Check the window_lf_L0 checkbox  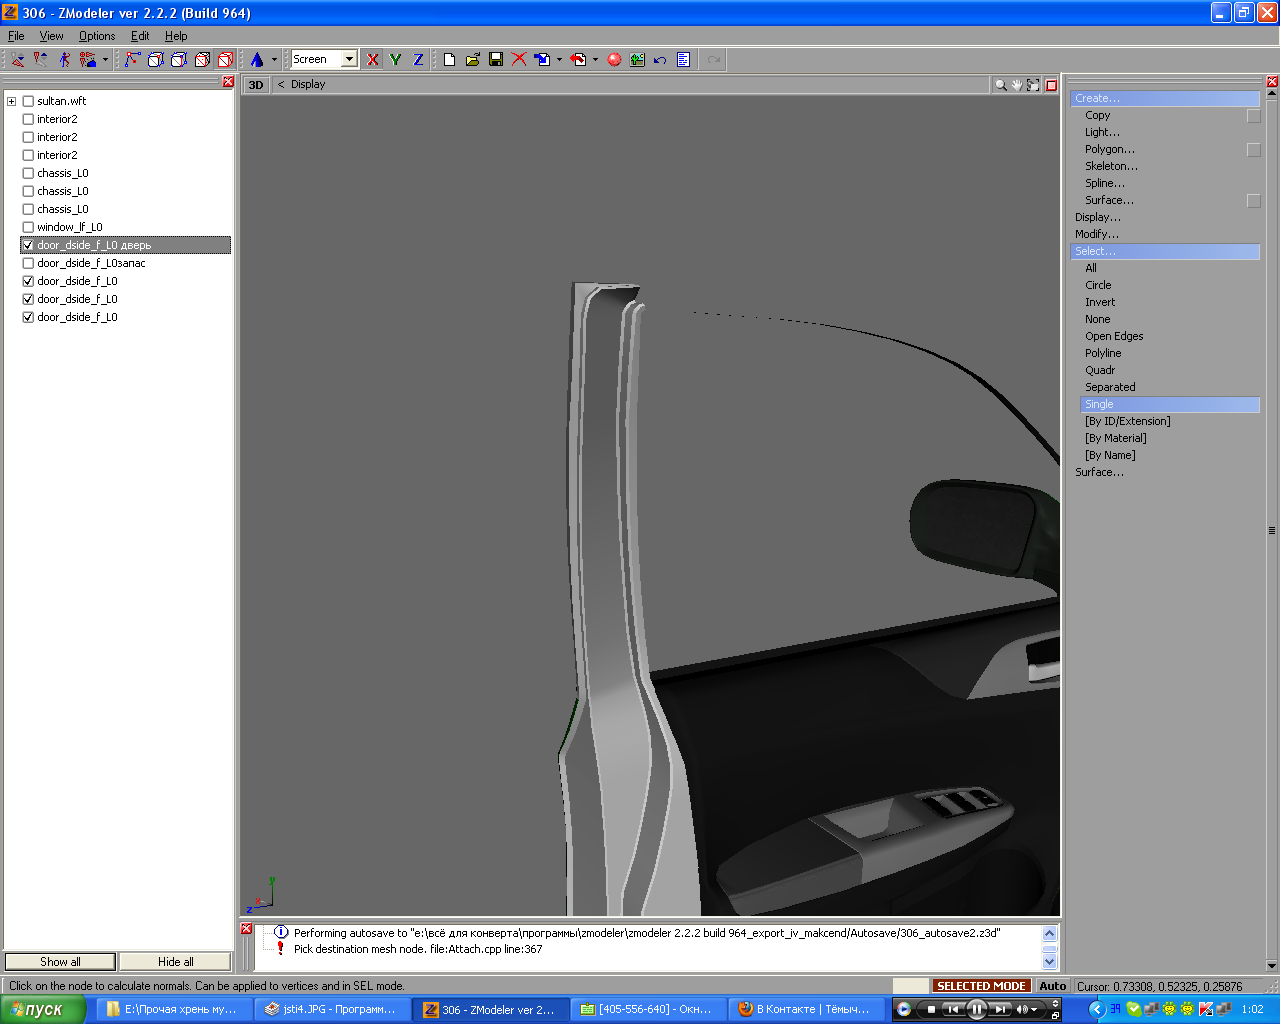tap(28, 227)
